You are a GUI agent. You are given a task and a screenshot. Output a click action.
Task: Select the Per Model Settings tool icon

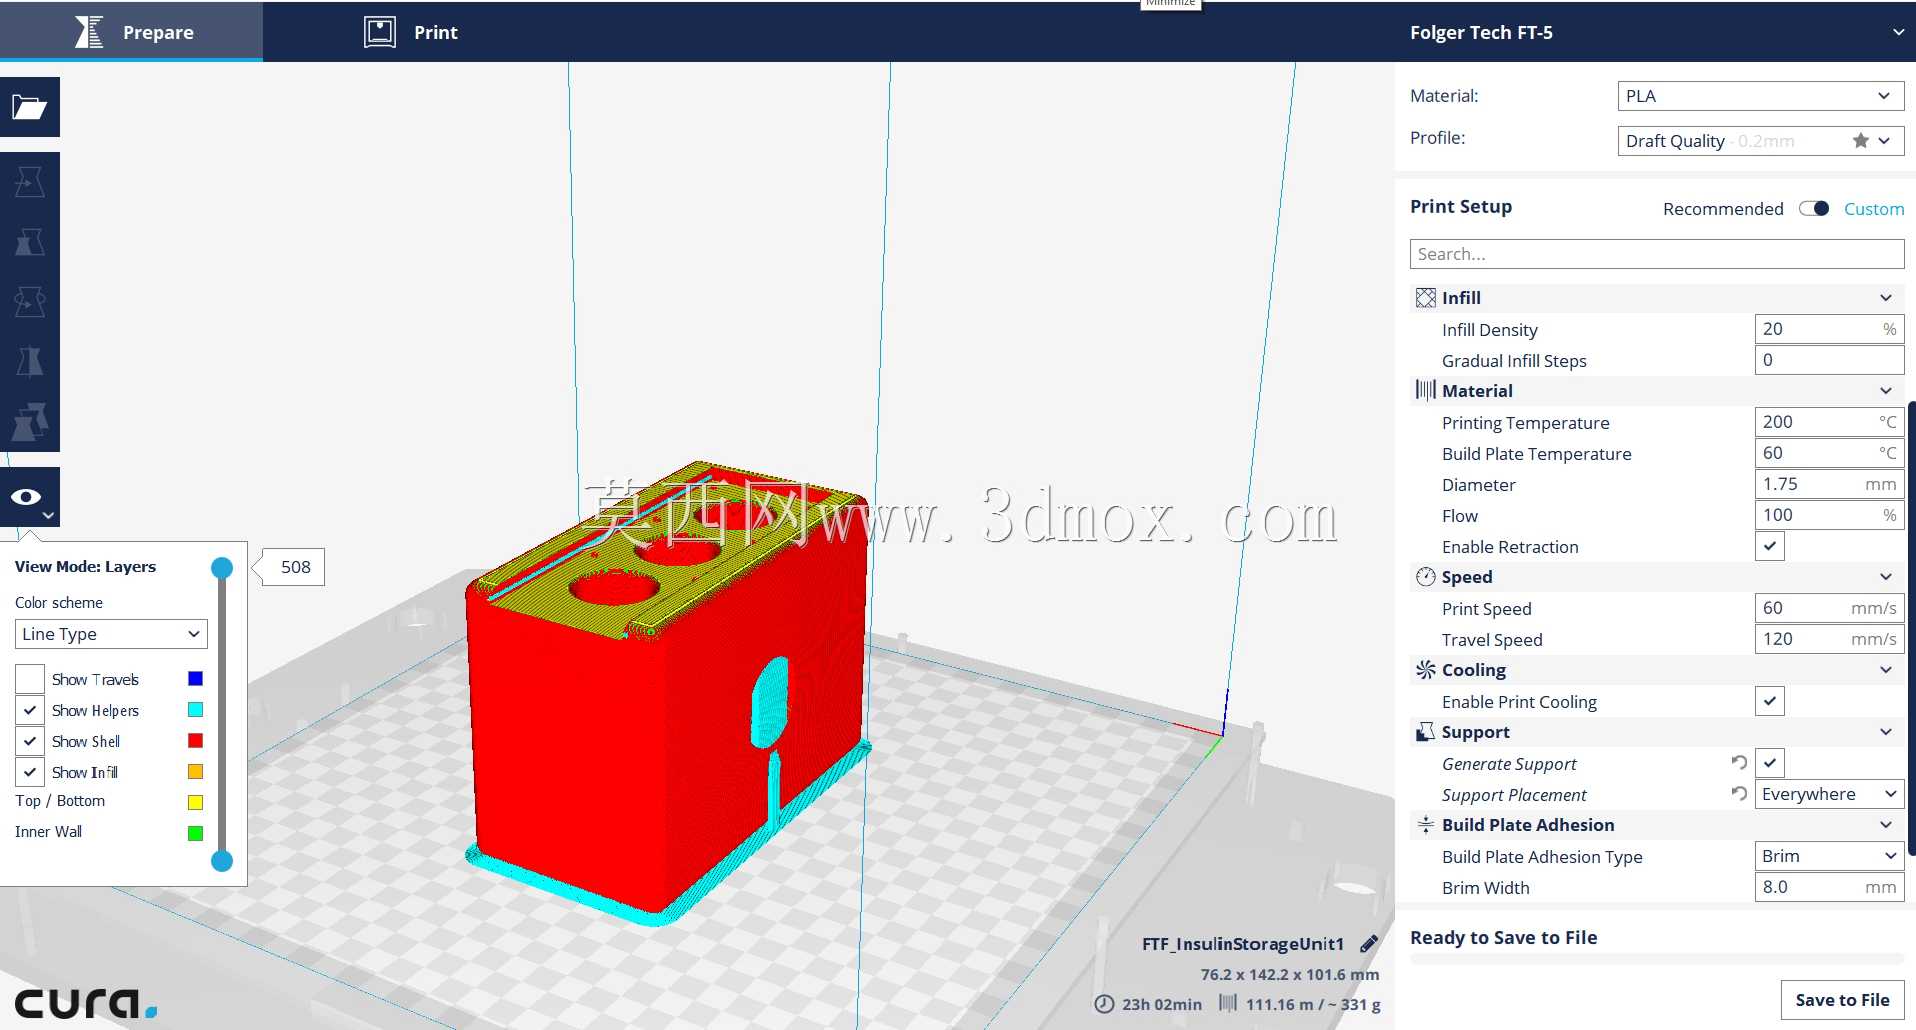(x=30, y=422)
